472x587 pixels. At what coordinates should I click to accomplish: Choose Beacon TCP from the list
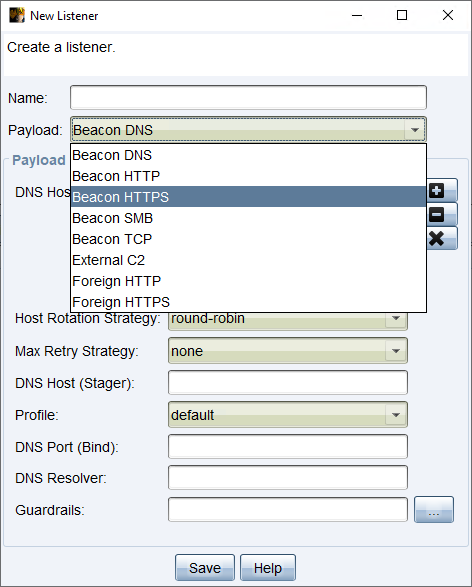[248, 239]
